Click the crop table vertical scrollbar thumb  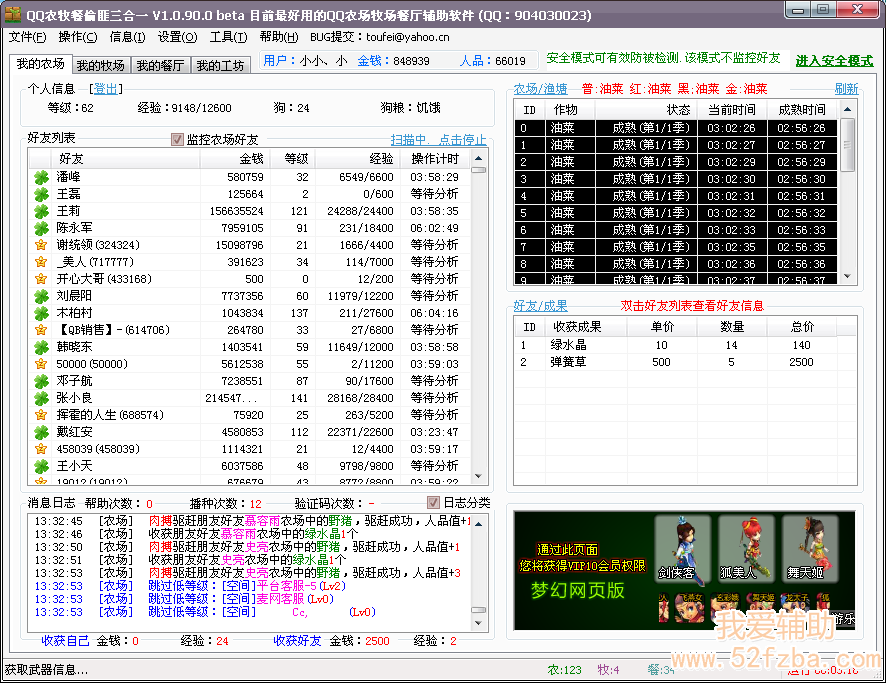click(x=847, y=144)
